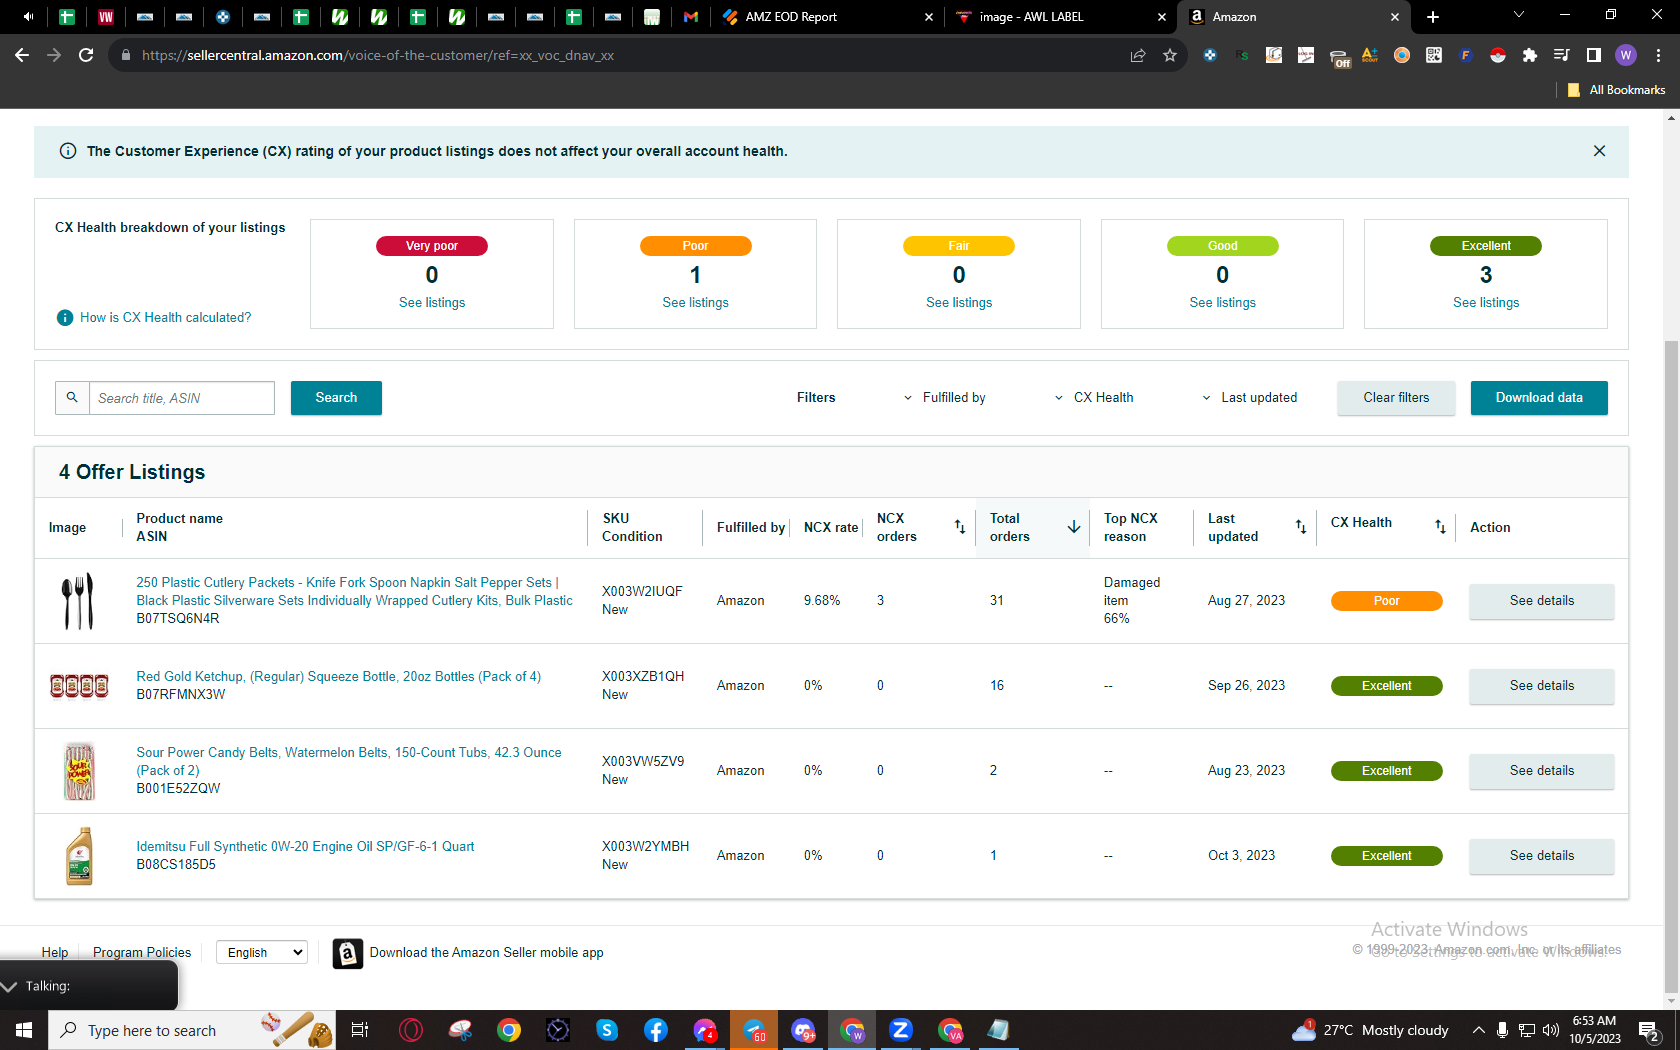Sort listings by CX Health
Screen dimensions: 1680x1050
[x=1440, y=527]
